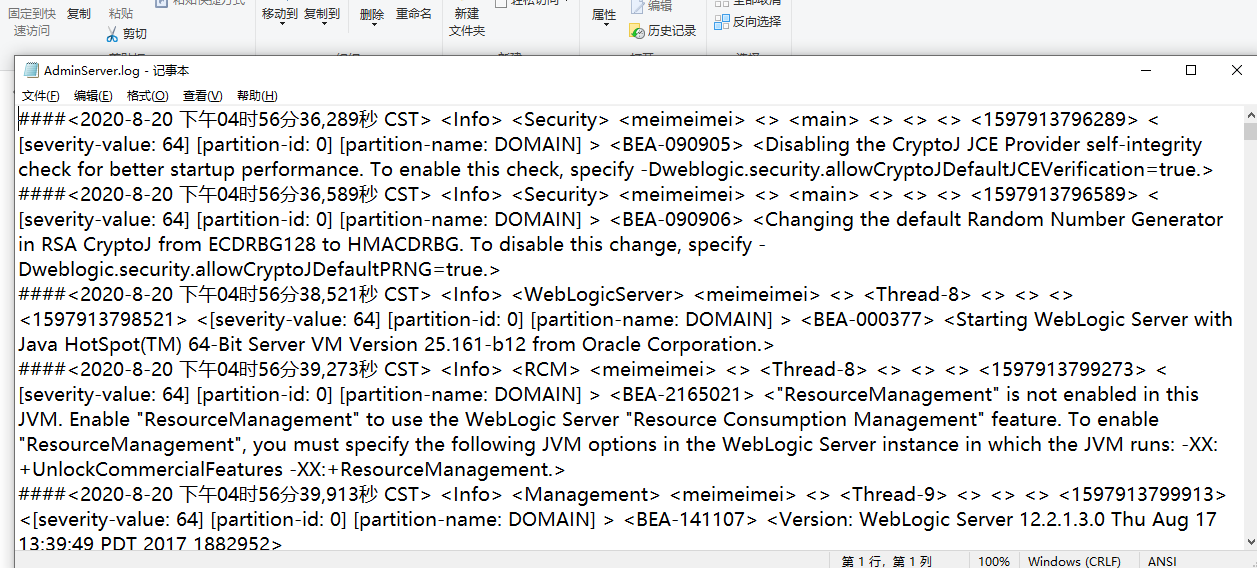Click the 编辑 pencil icon in Explorer ribbon
The image size is (1257, 568).
point(638,7)
